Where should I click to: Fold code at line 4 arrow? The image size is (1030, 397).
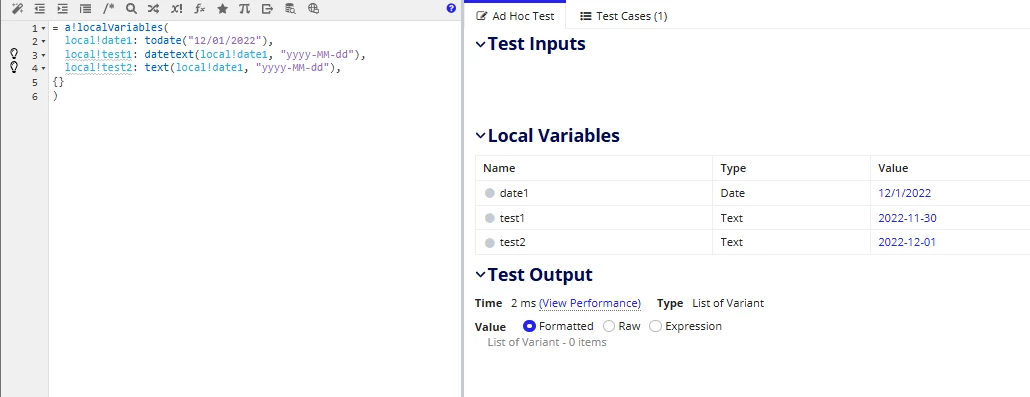pyautogui.click(x=43, y=68)
